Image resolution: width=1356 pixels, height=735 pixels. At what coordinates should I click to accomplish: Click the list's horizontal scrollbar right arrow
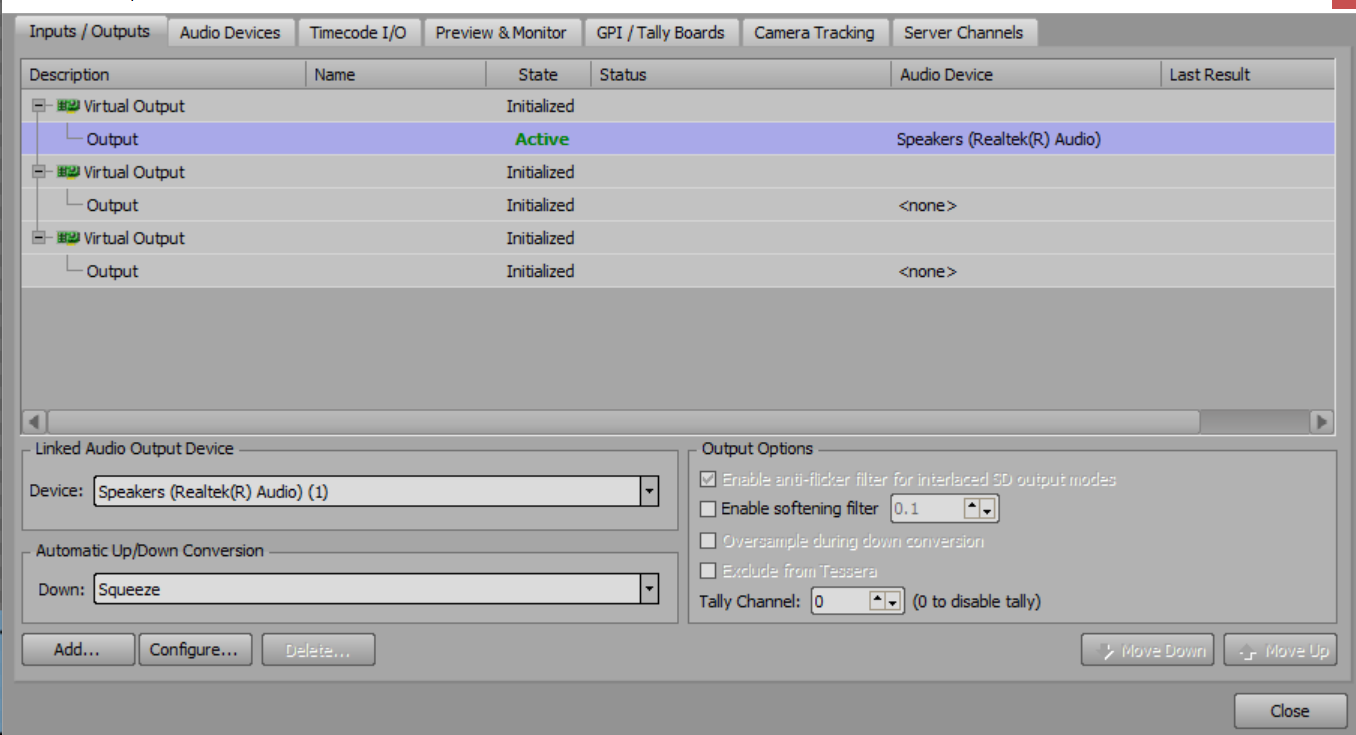coord(1322,421)
